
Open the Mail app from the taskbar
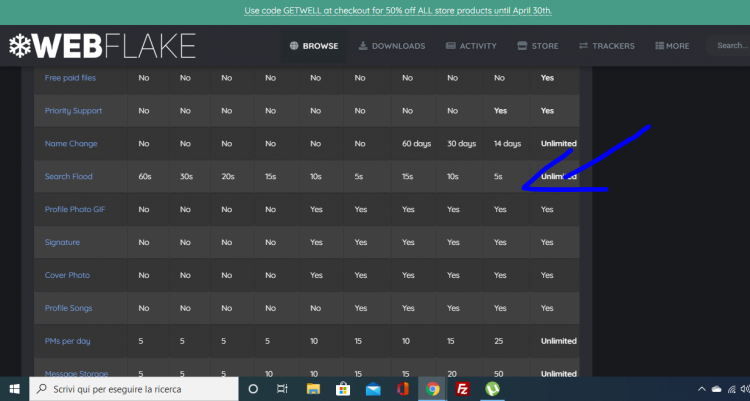click(372, 388)
